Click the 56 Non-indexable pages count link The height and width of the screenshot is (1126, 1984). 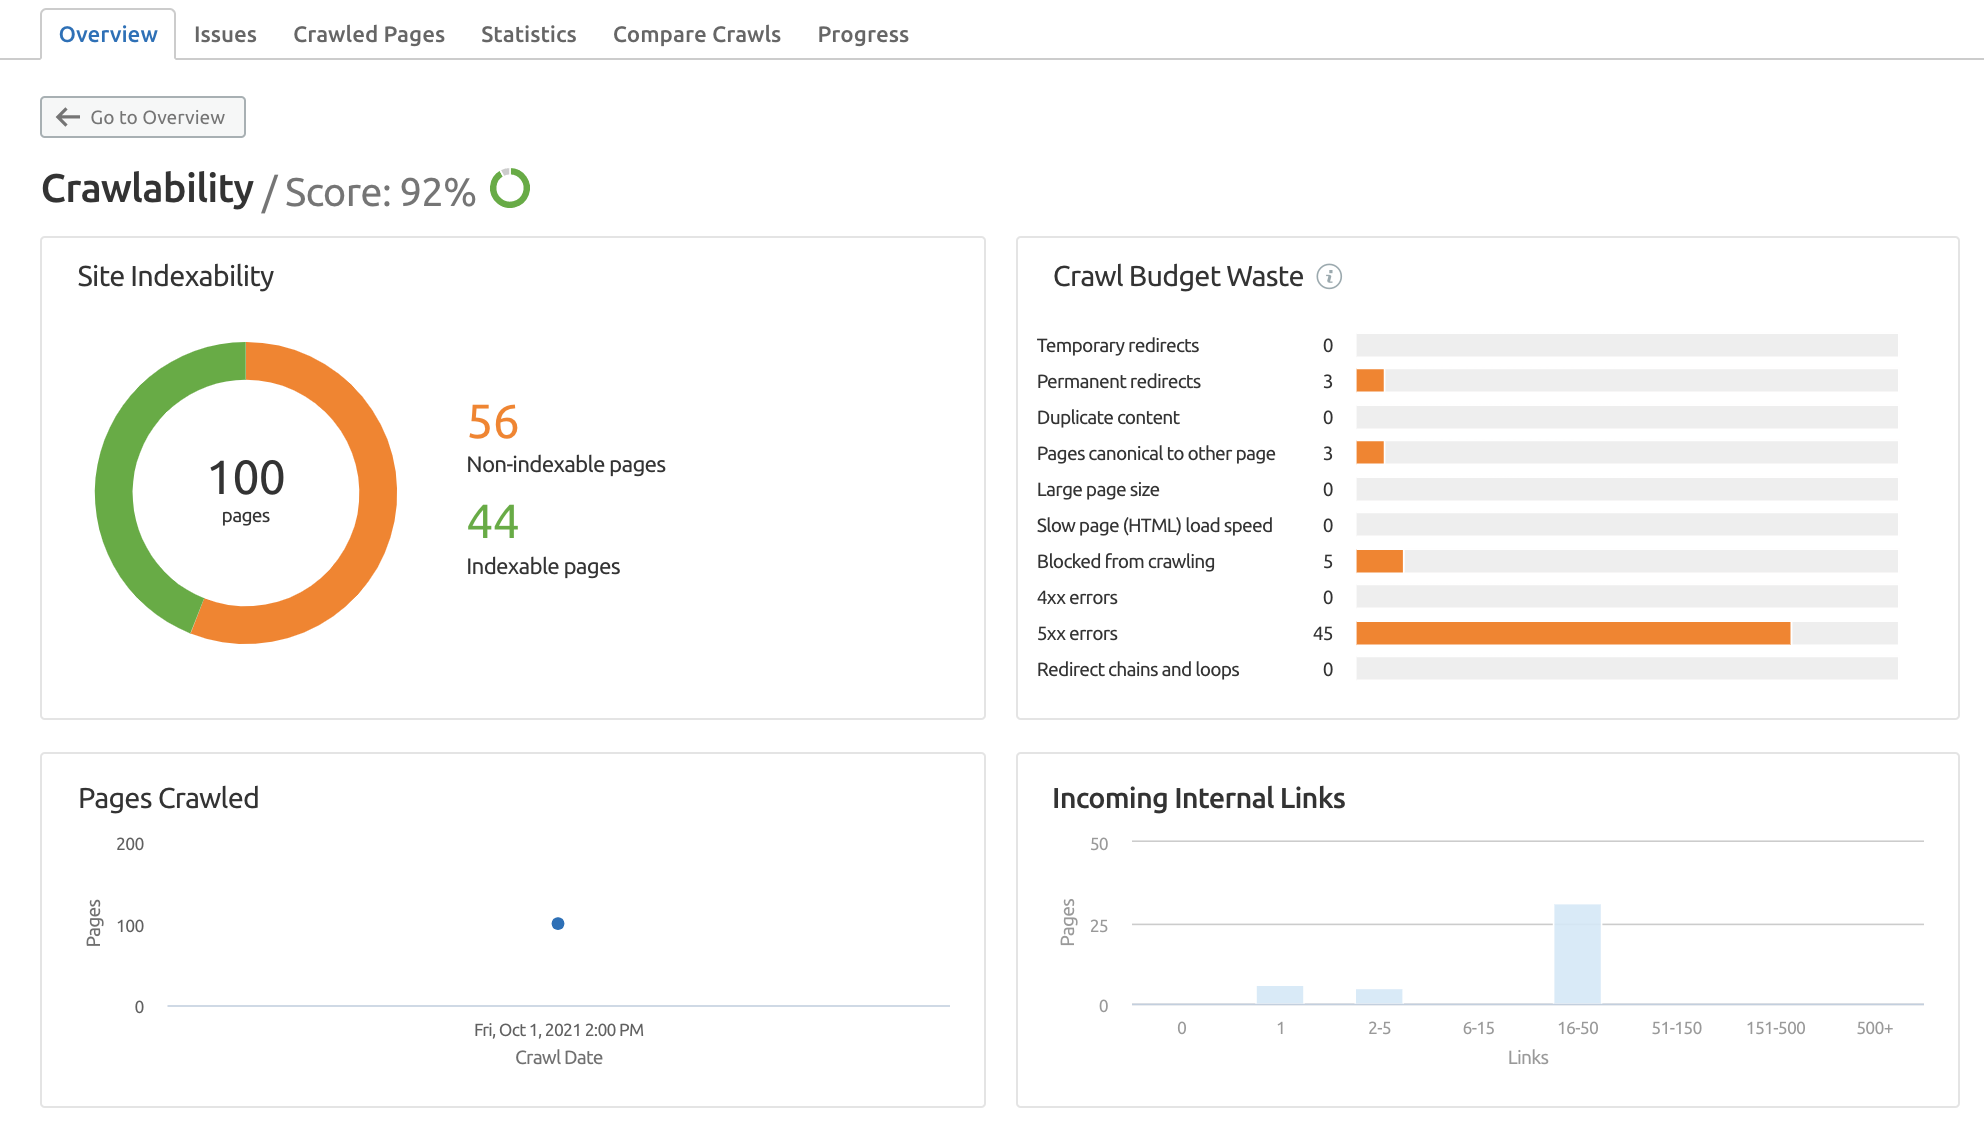[491, 420]
